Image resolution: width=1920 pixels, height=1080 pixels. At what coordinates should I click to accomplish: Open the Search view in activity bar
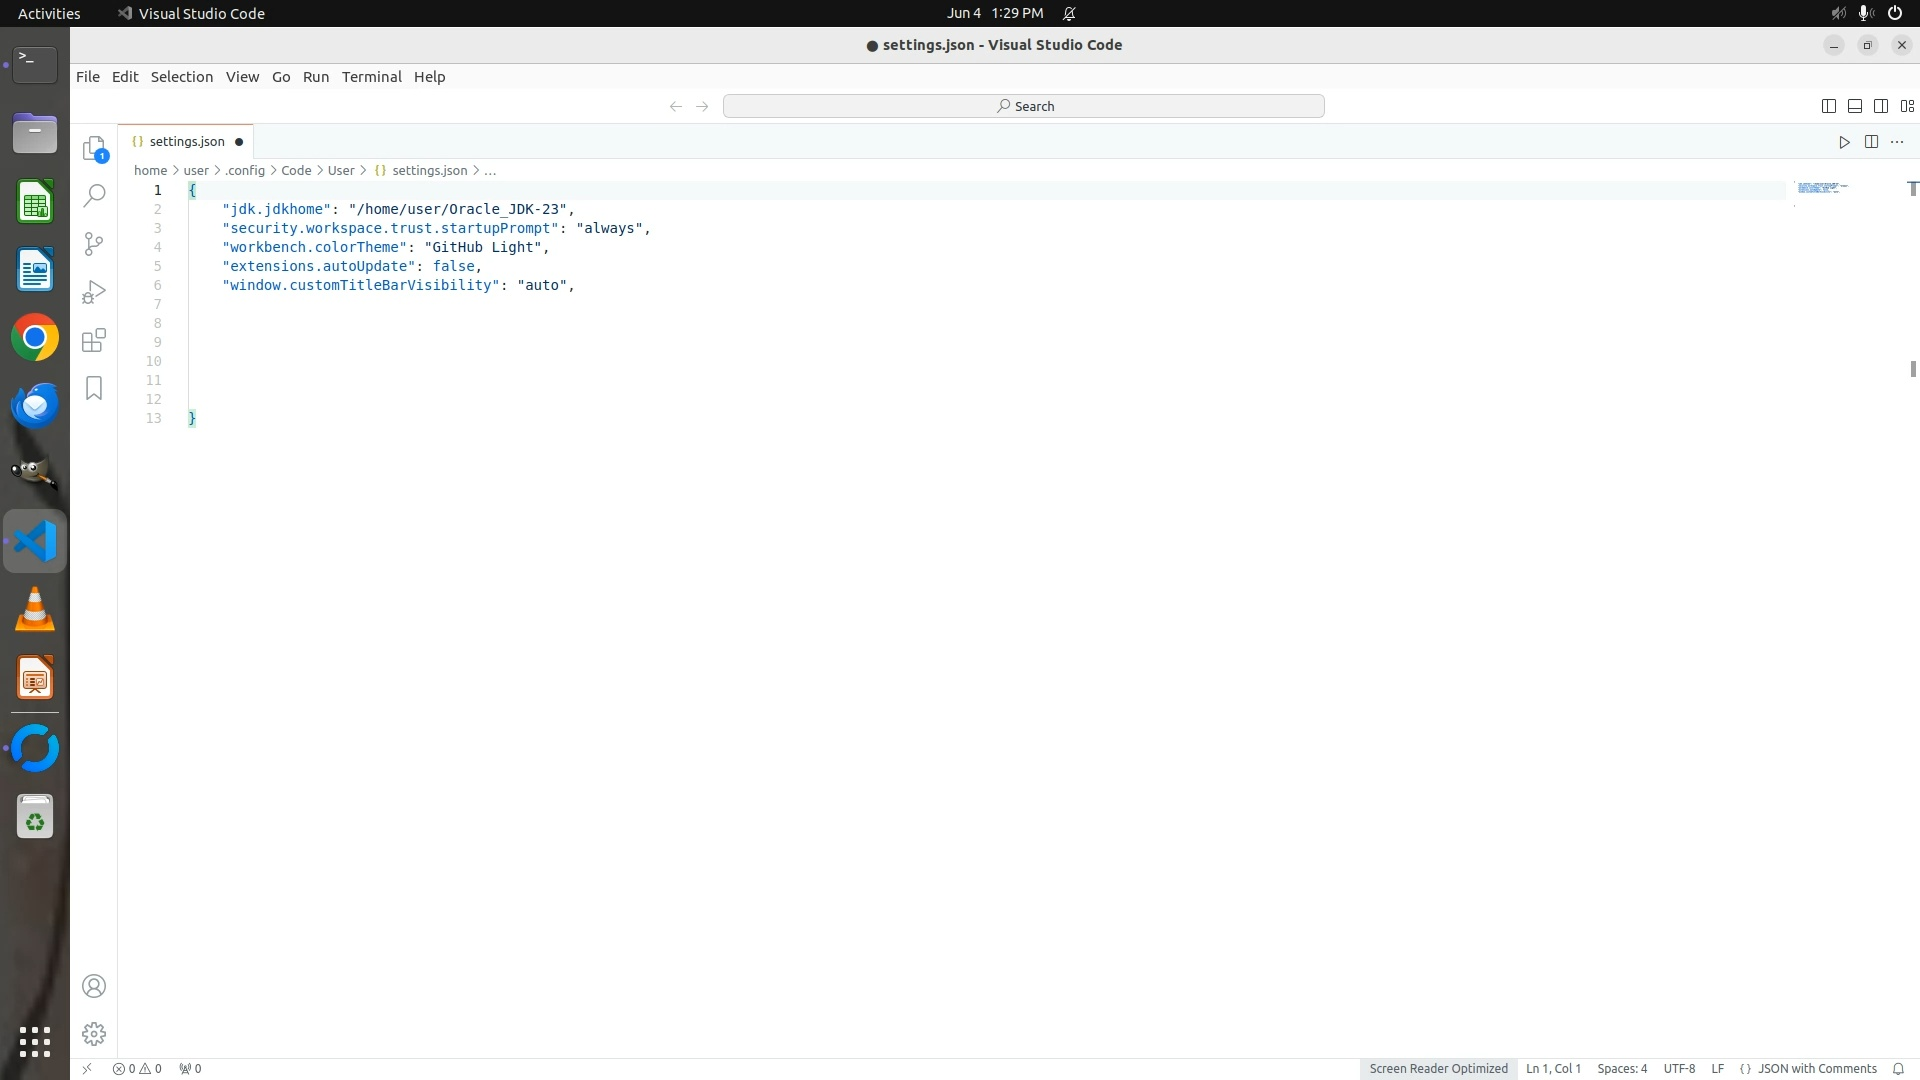tap(94, 195)
